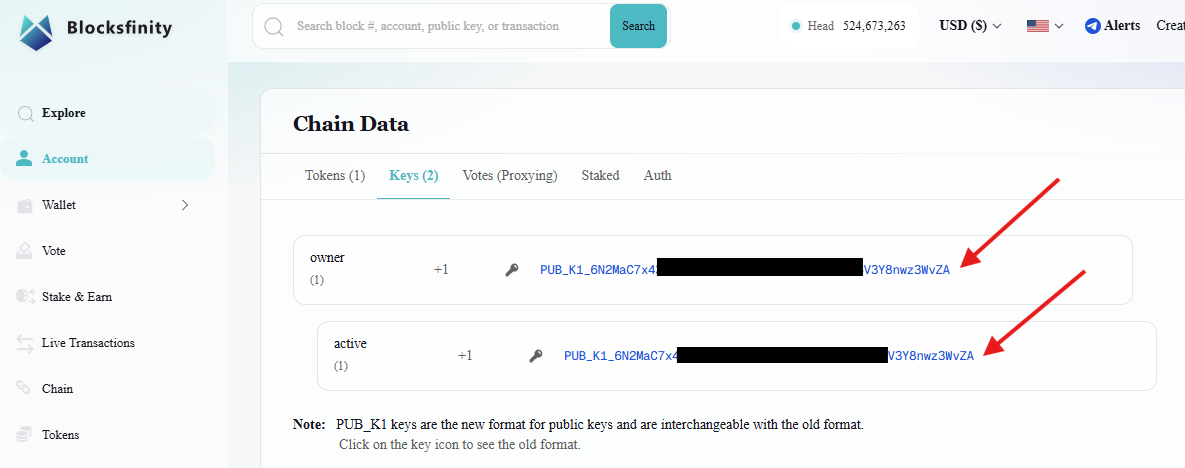Click the Blocksfinity logo icon
The width and height of the screenshot is (1185, 468).
tap(36, 31)
